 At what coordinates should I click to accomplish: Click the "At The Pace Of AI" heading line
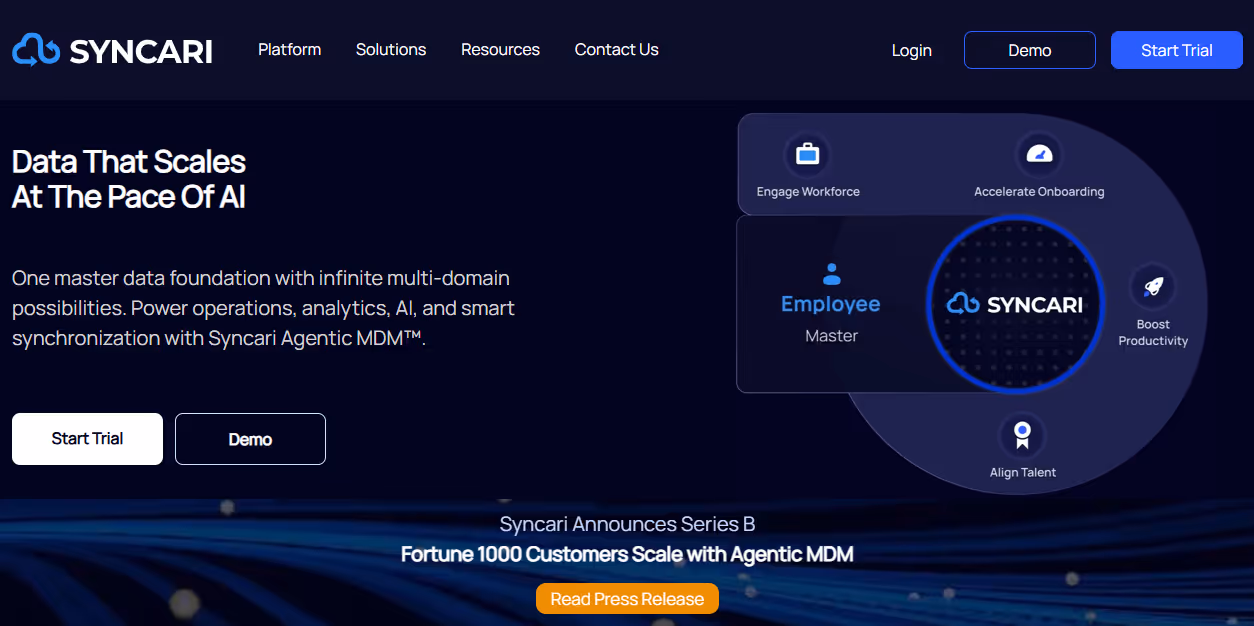(129, 197)
